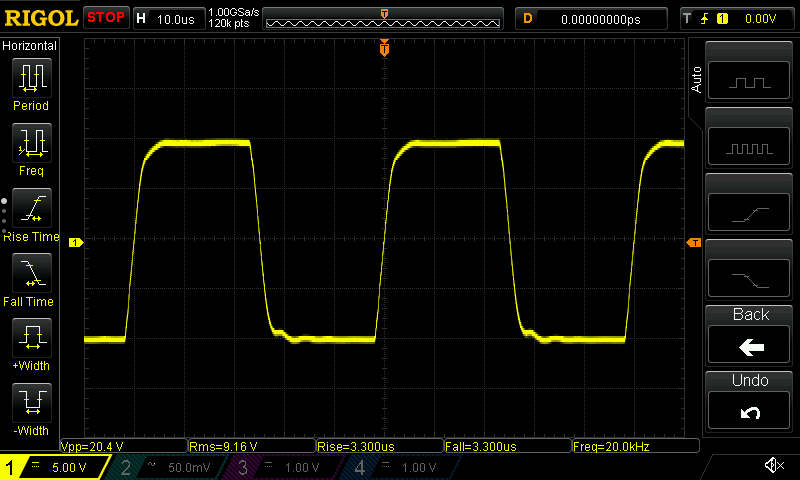800x480 pixels.
Task: Click the orange trigger position marker atop grid
Action: coord(384,47)
